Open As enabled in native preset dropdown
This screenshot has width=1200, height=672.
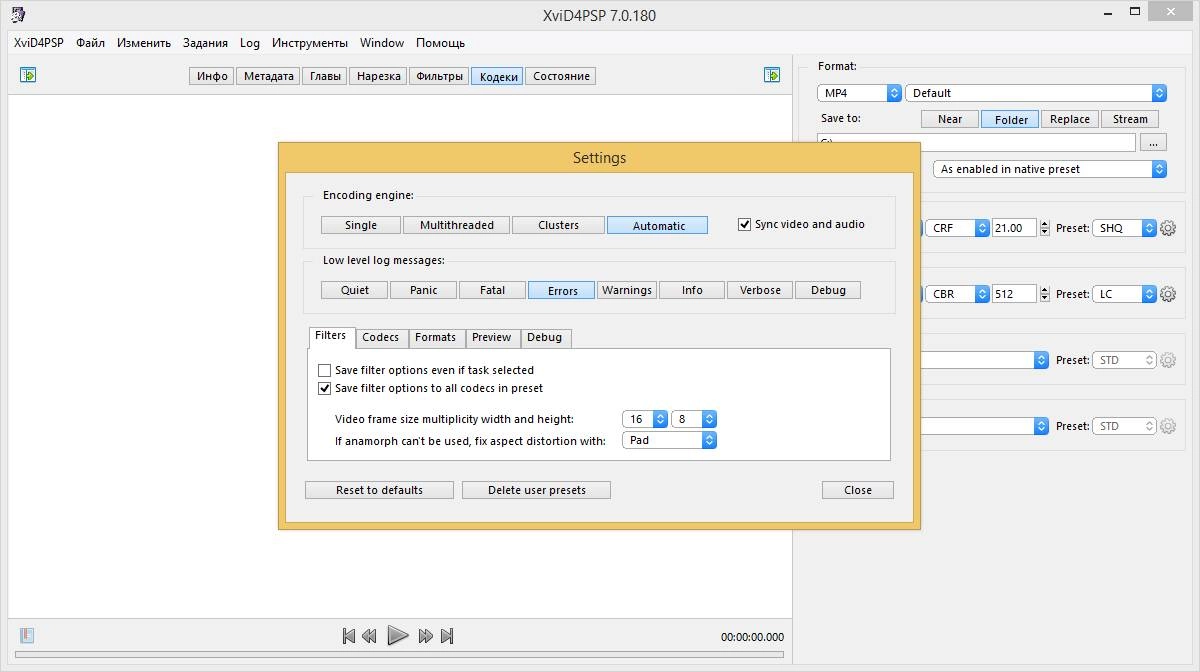pos(1050,169)
